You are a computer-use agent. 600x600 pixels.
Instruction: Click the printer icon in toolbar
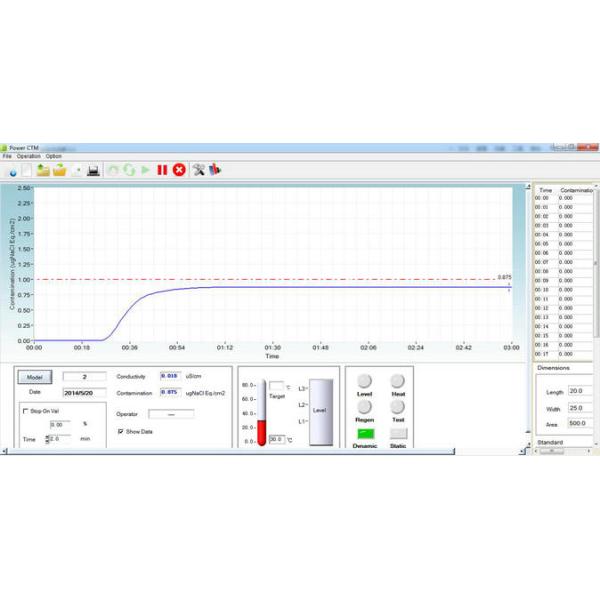(x=93, y=170)
